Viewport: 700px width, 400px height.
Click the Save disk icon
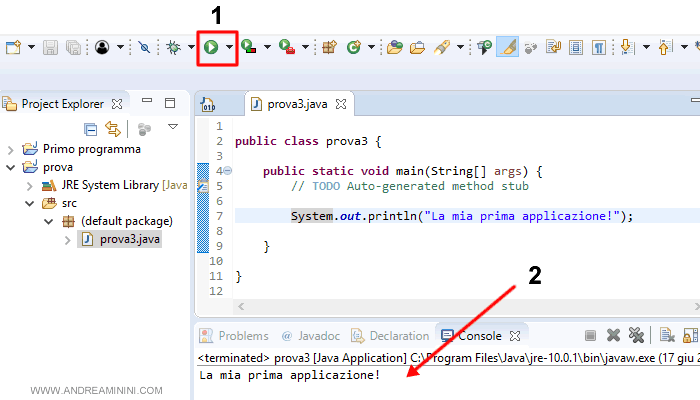51,47
